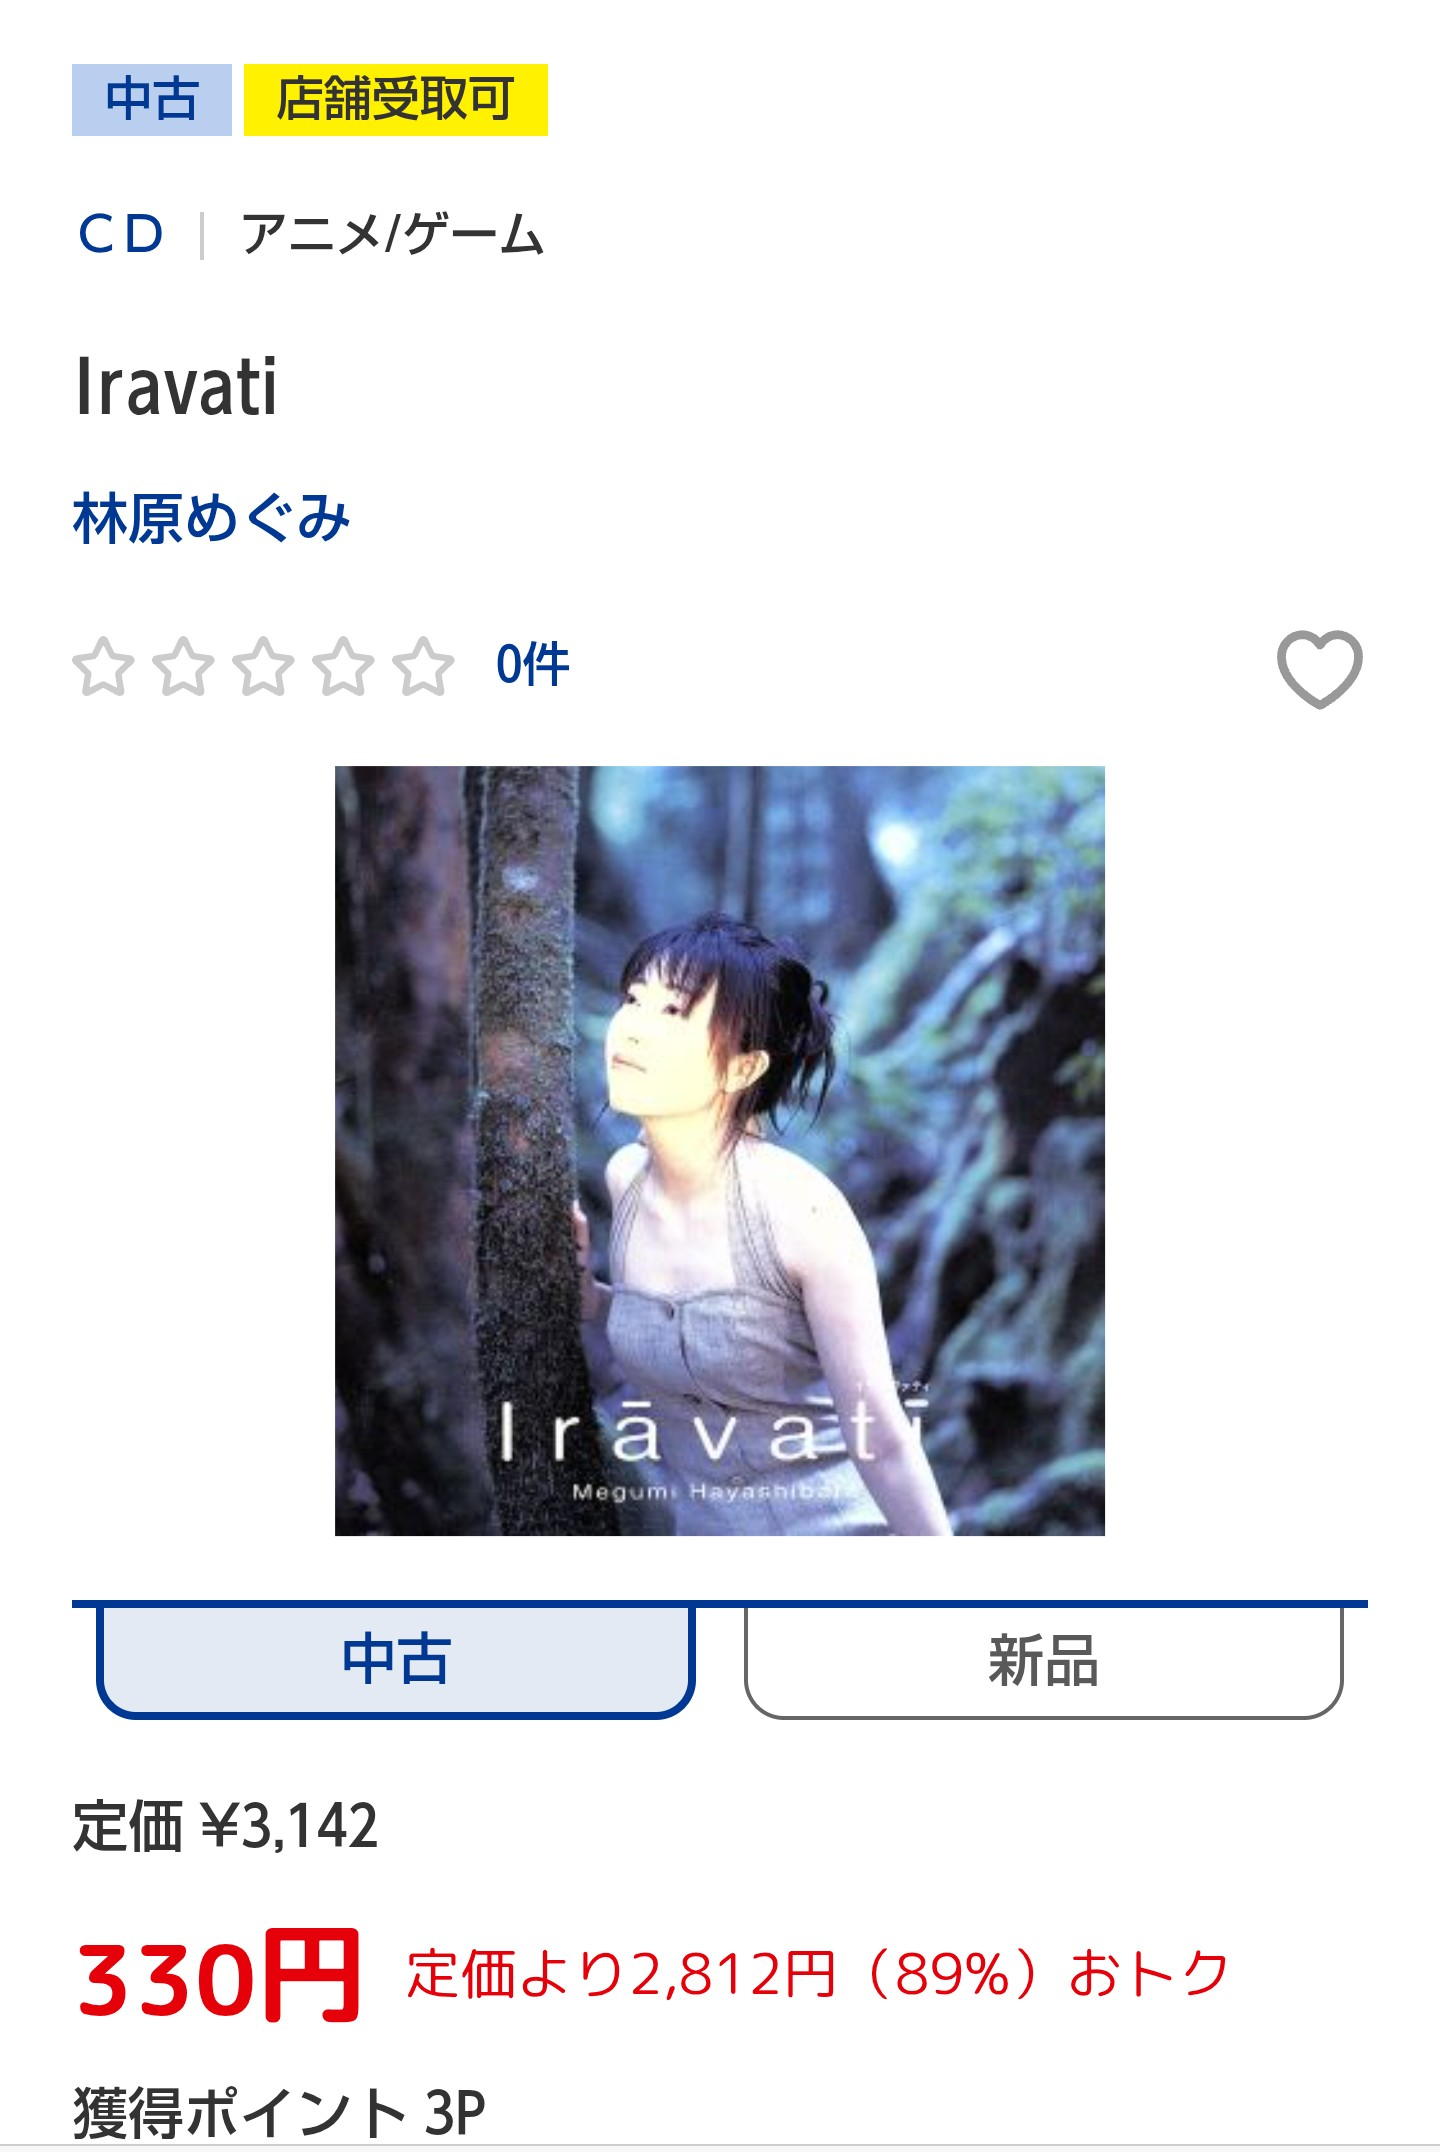Image resolution: width=1440 pixels, height=2152 pixels.
Task: Click the 定価 ¥3,142 list price
Action: click(x=226, y=1826)
